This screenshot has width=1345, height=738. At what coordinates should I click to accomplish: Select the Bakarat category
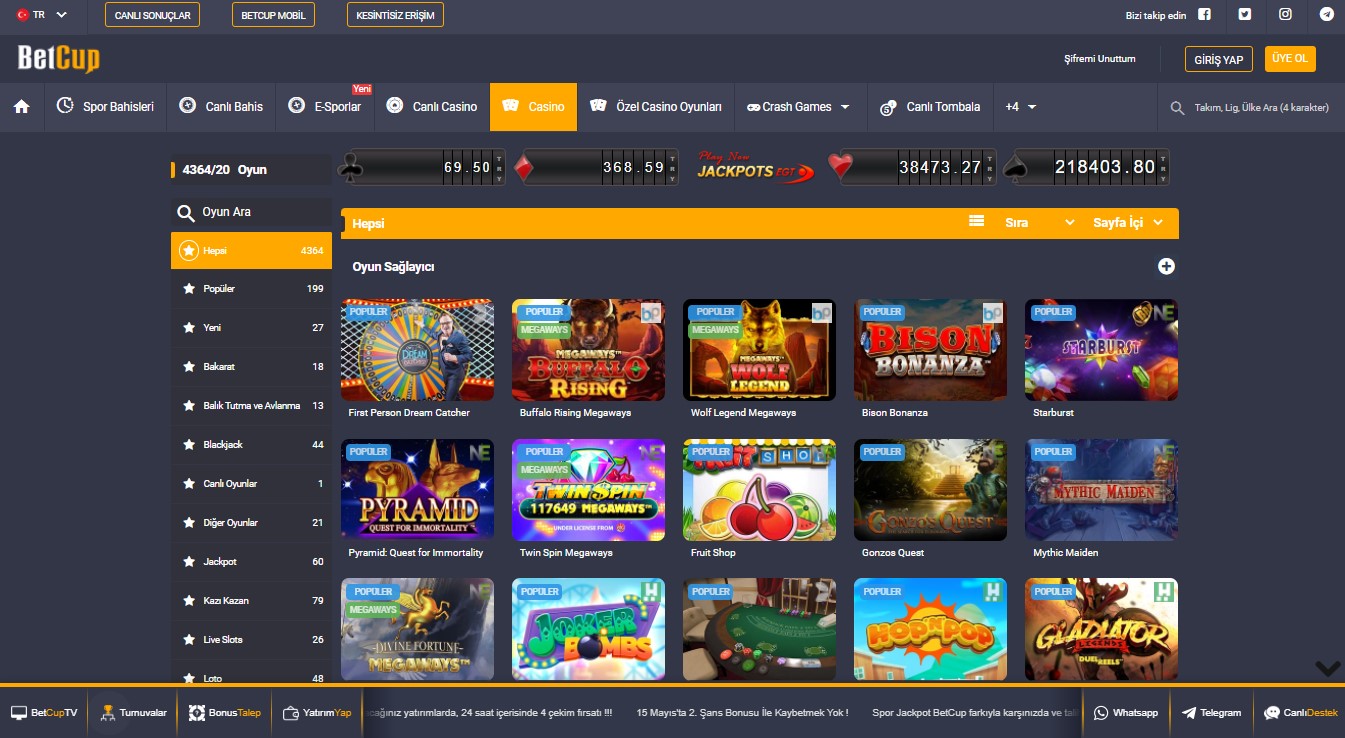click(x=251, y=367)
